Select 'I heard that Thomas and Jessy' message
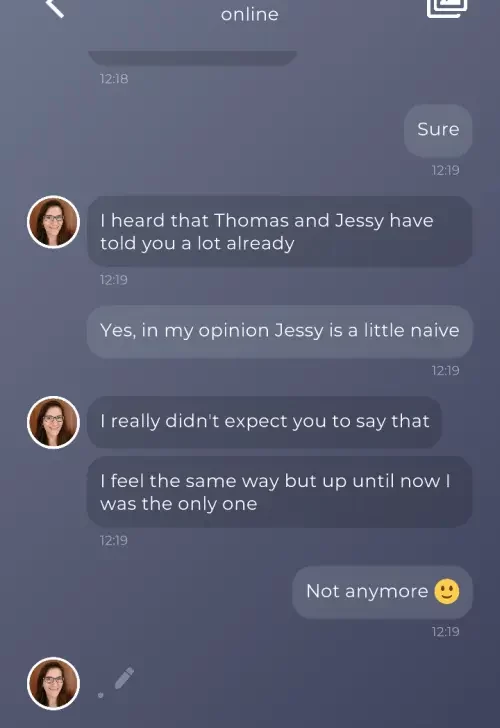 [280, 231]
